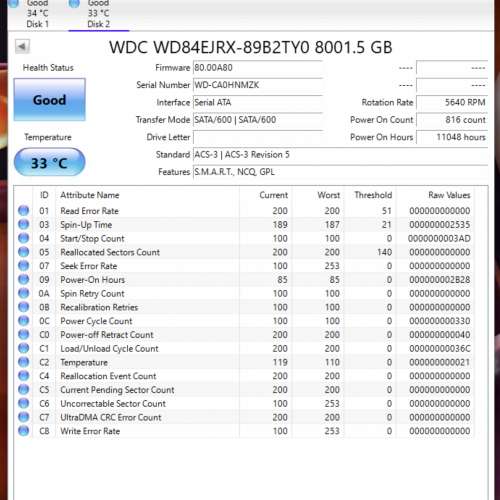Image resolution: width=500 pixels, height=500 pixels.
Task: Click status orb for Read Error Rate
Action: (x=23, y=211)
